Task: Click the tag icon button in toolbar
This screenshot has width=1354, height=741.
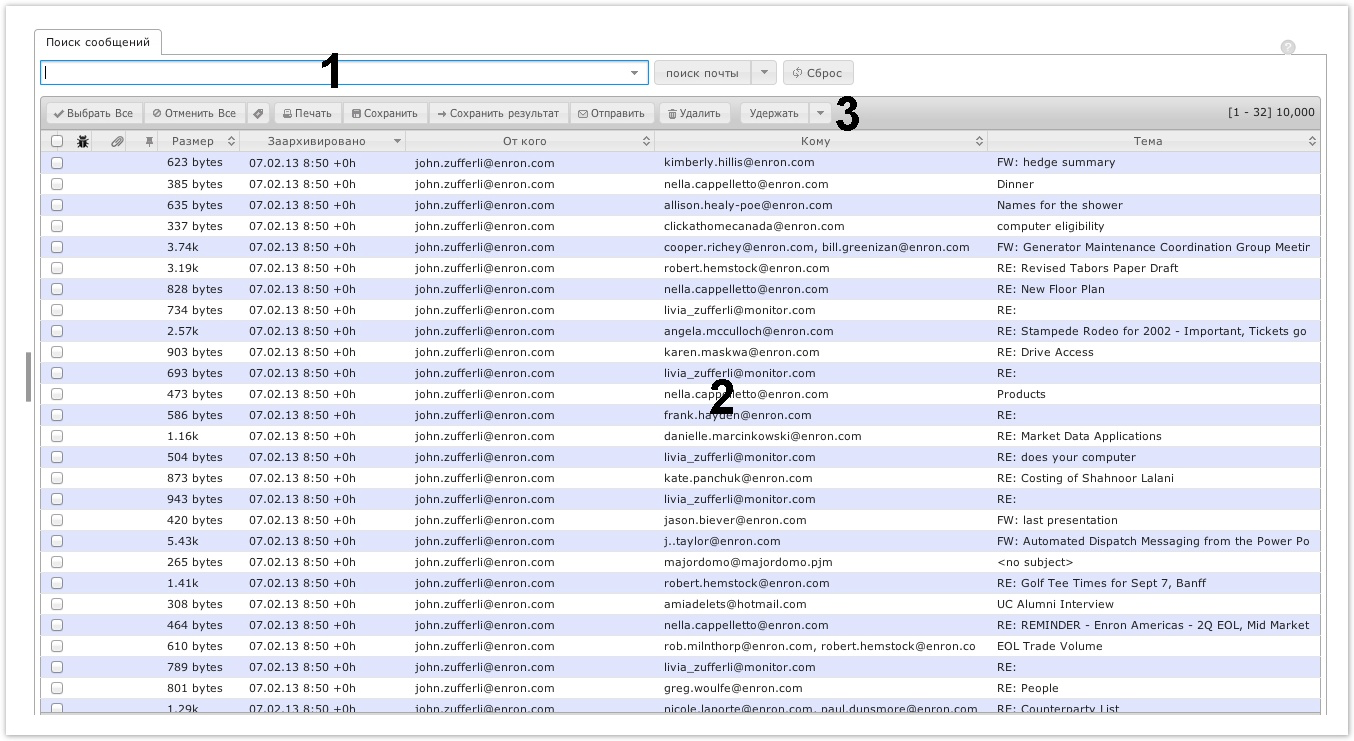Action: click(258, 114)
